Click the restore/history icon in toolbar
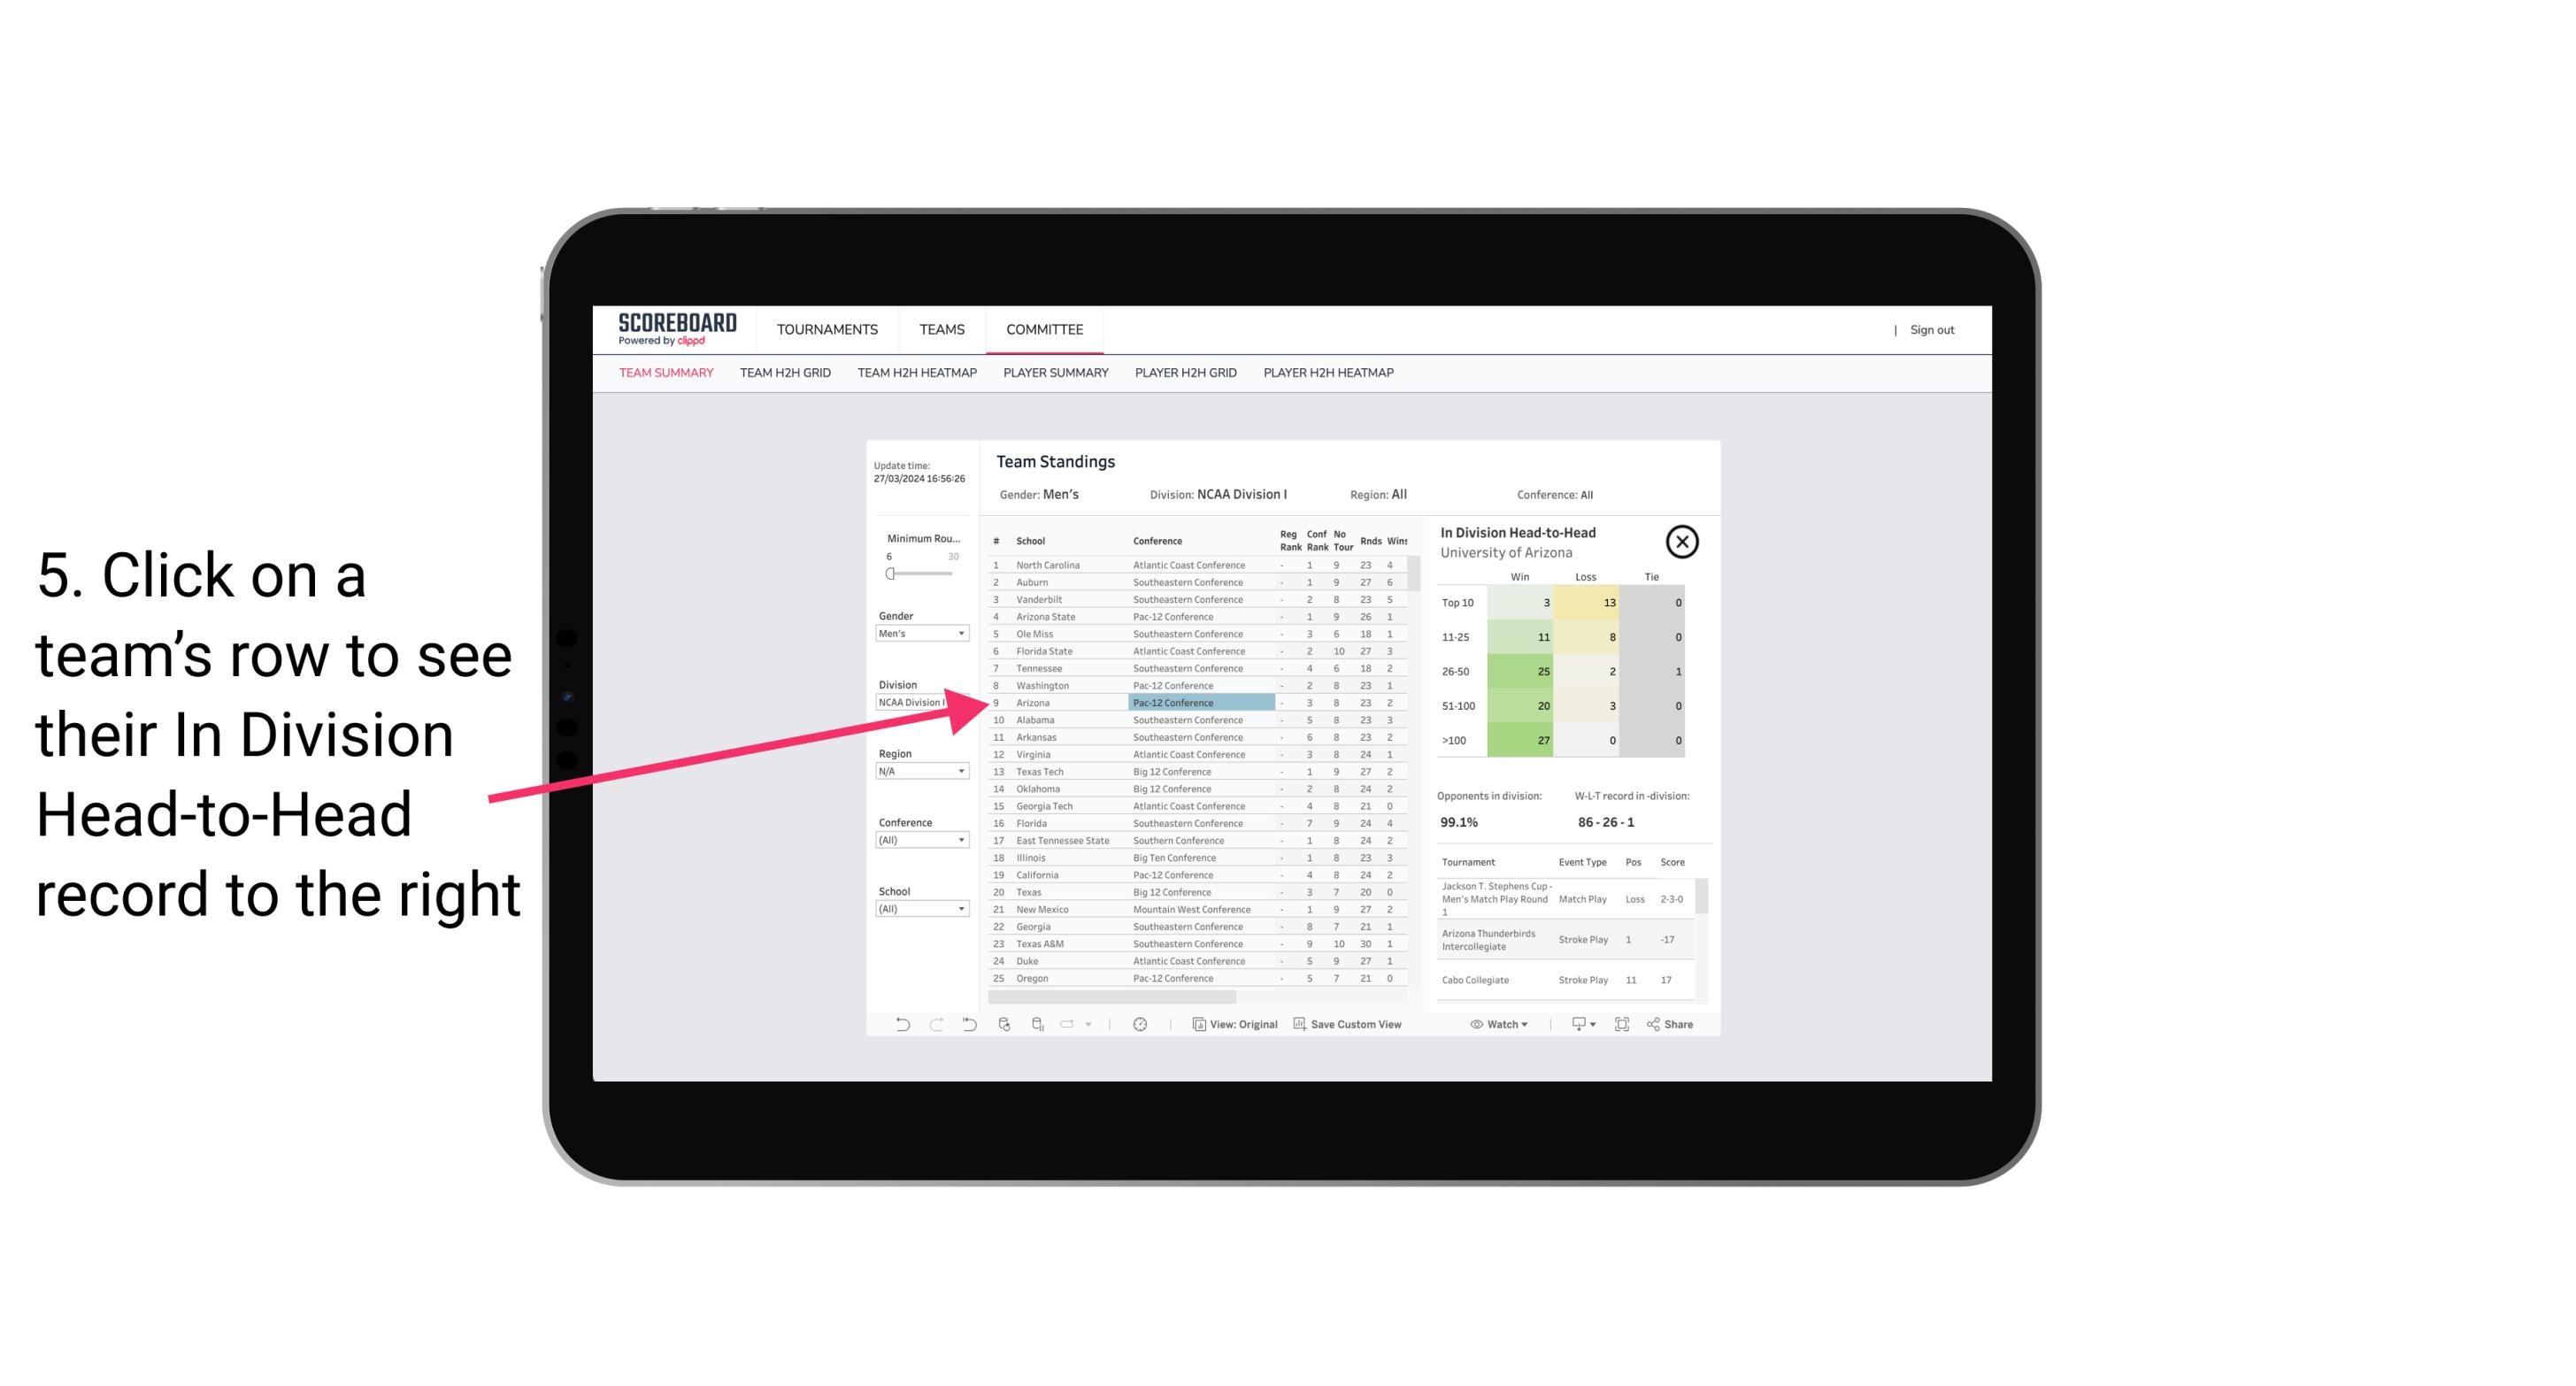 click(971, 1024)
